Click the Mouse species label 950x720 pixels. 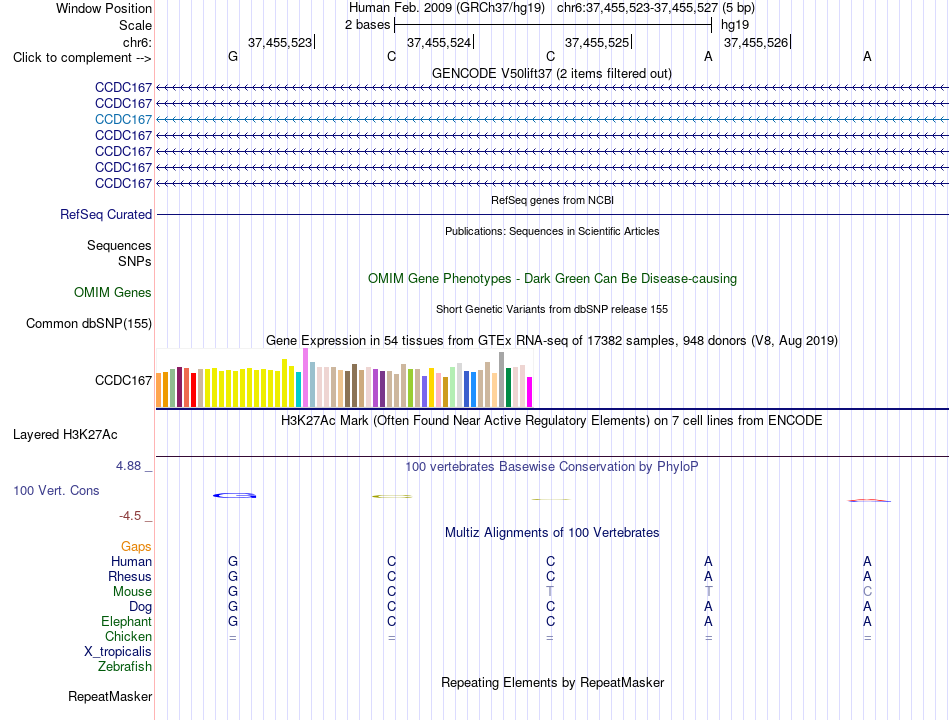132,592
